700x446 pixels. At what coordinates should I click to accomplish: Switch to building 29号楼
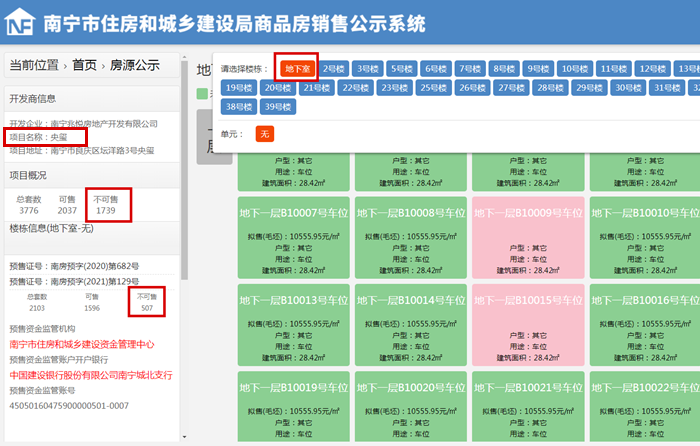pyautogui.click(x=589, y=88)
